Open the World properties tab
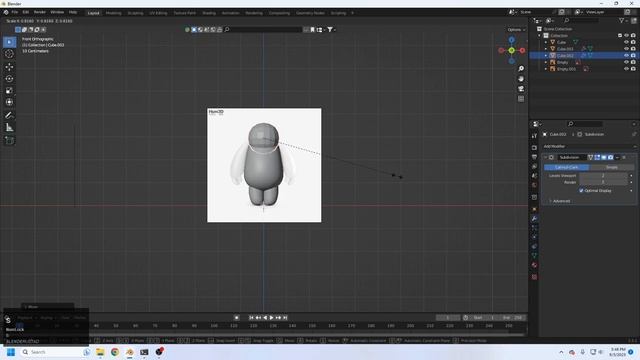640x360 pixels. [x=534, y=185]
